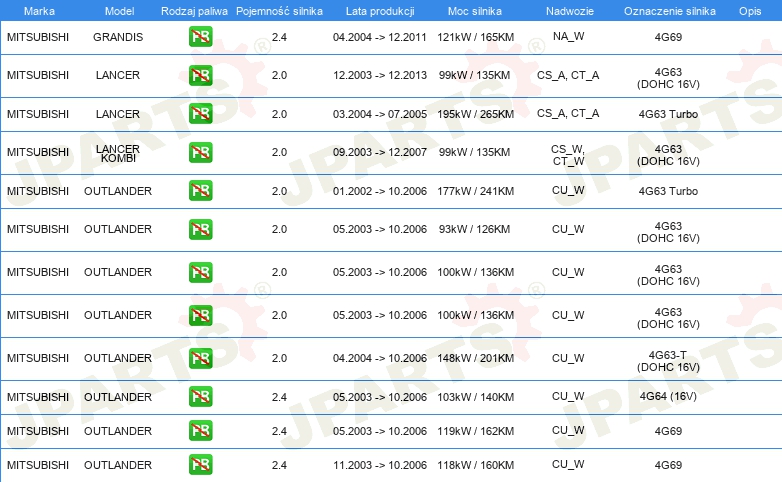Click the Rodzaj paliwa column header
Image resolution: width=782 pixels, height=482 pixels.
(194, 11)
